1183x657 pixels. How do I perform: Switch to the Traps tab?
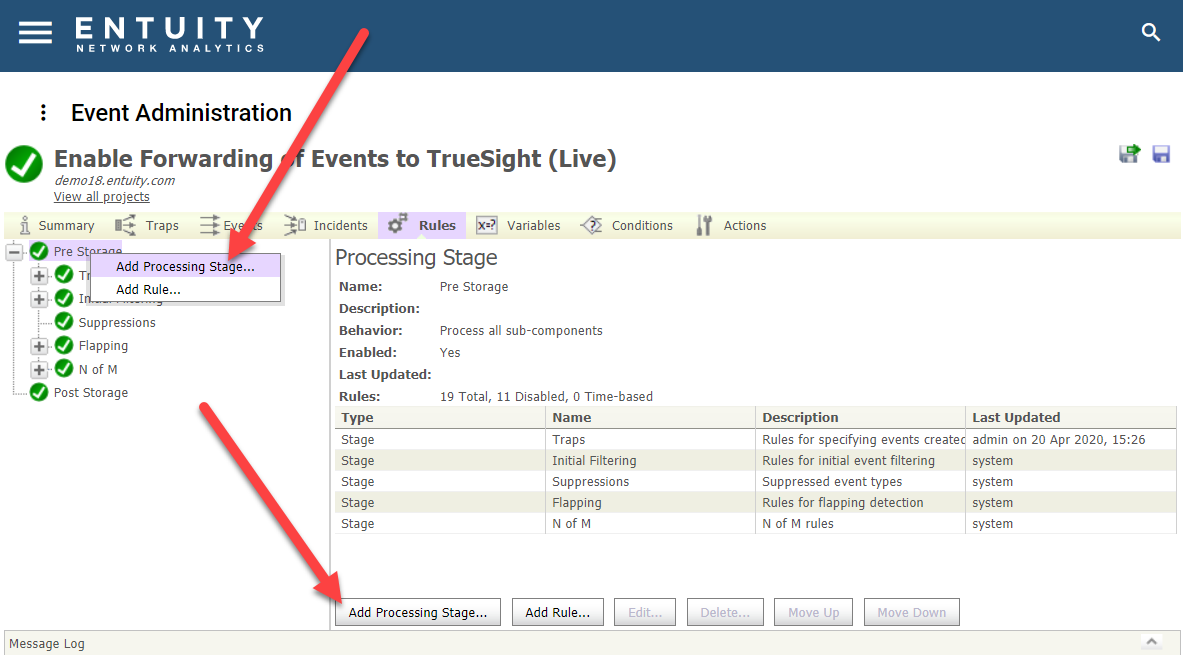point(147,226)
